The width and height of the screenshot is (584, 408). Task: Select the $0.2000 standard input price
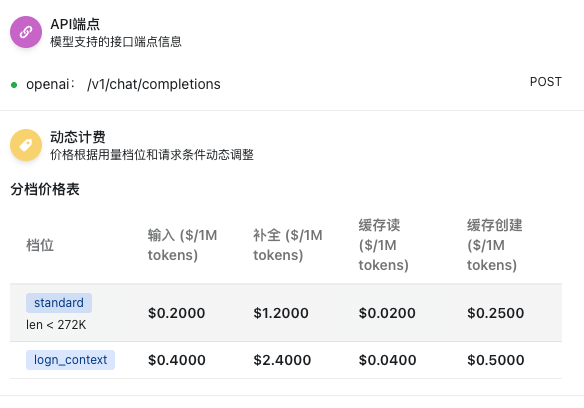coord(177,313)
